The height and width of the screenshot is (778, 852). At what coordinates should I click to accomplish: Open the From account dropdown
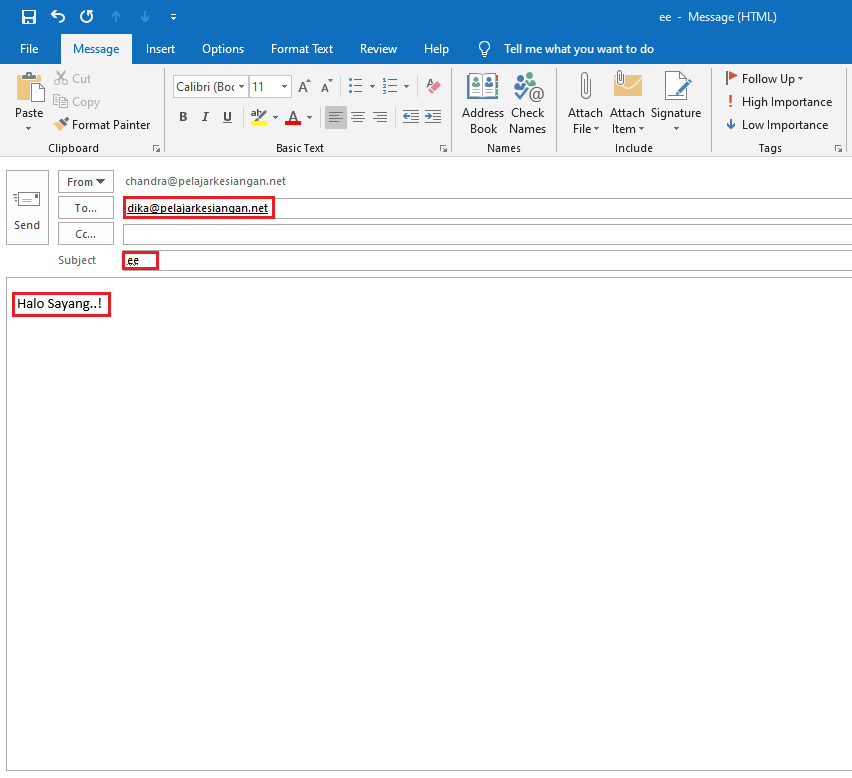click(x=86, y=182)
